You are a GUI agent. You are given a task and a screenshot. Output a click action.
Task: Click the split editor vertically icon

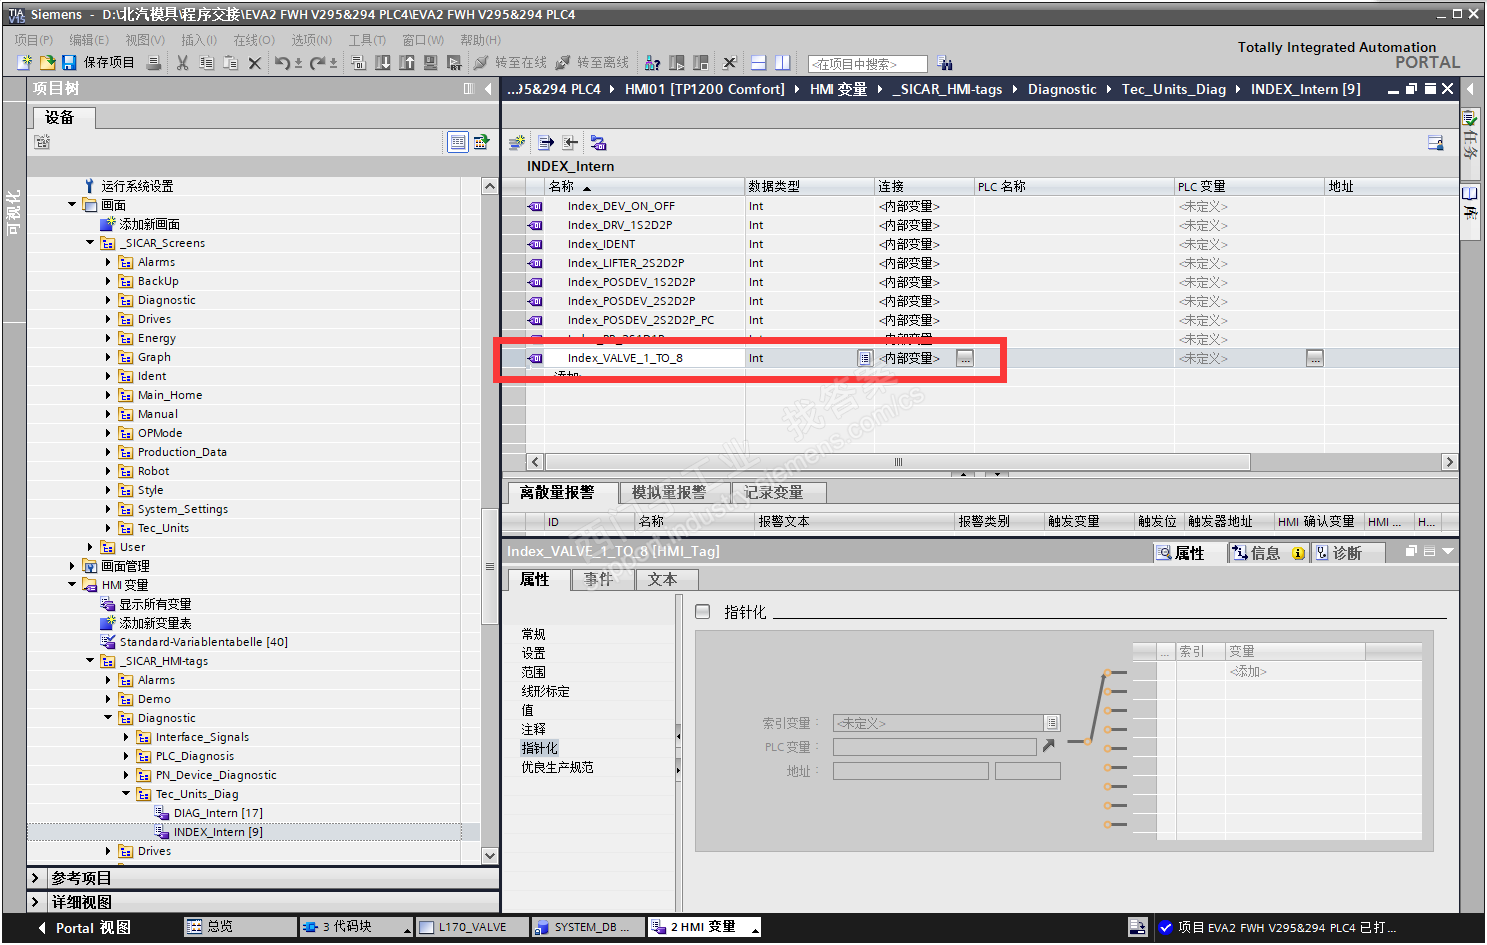click(783, 63)
